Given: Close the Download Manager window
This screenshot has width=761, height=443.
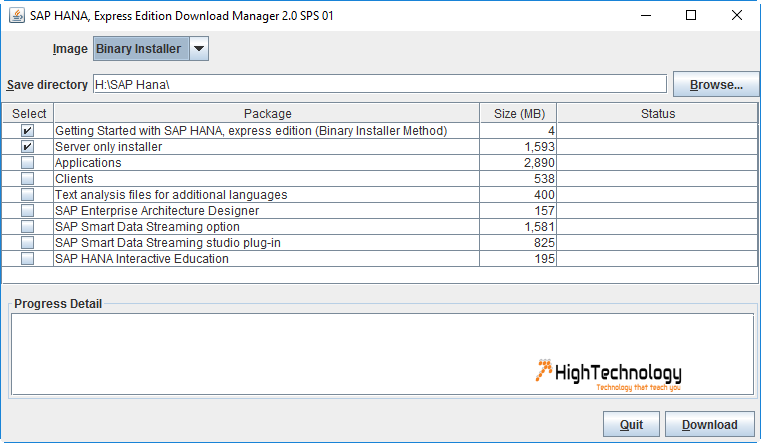Looking at the screenshot, I should tap(736, 16).
